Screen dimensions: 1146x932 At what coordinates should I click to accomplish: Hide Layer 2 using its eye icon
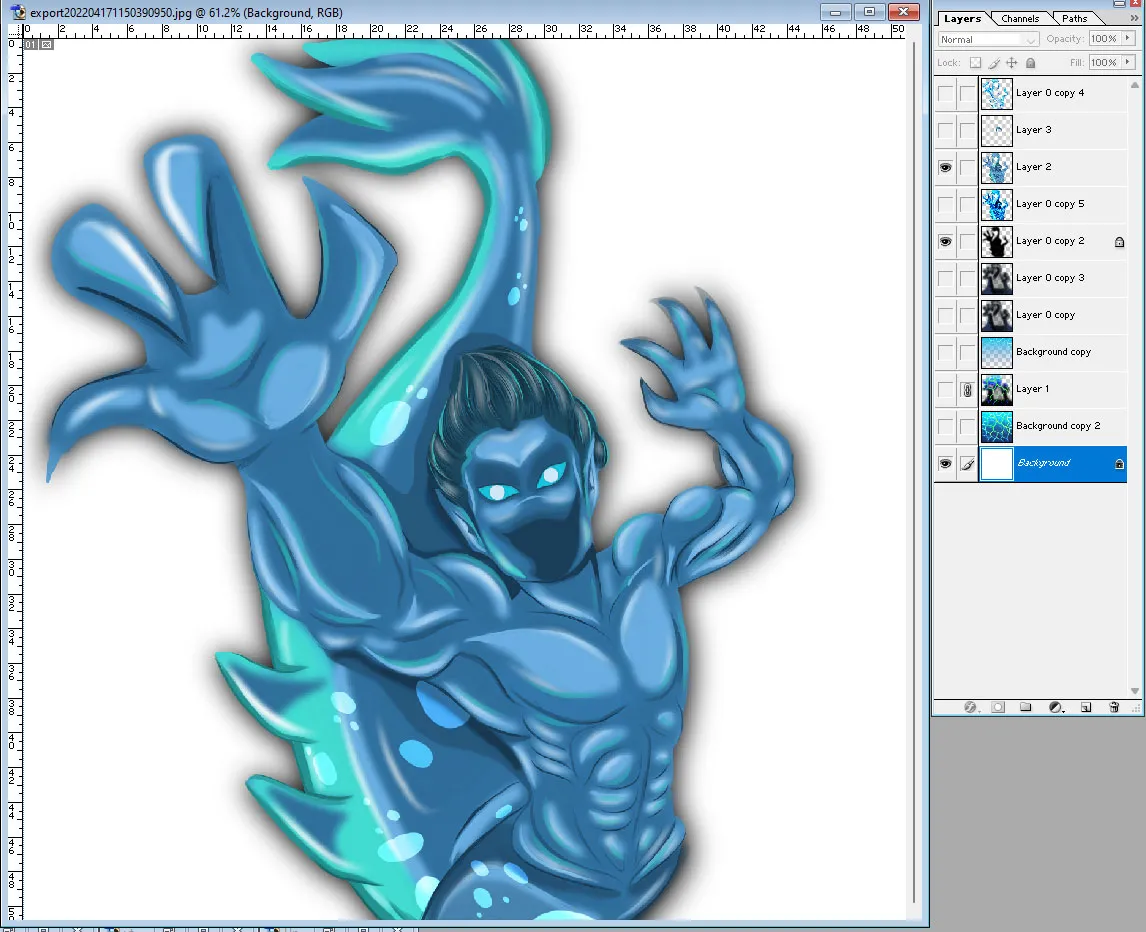tap(945, 167)
